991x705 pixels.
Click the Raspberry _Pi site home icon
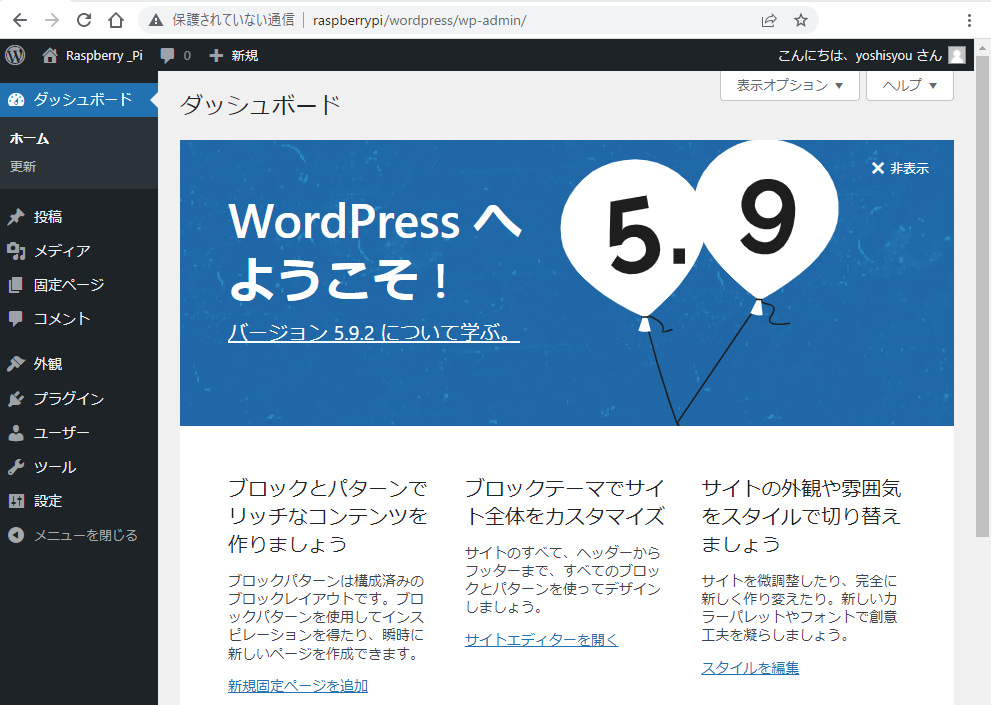point(50,55)
